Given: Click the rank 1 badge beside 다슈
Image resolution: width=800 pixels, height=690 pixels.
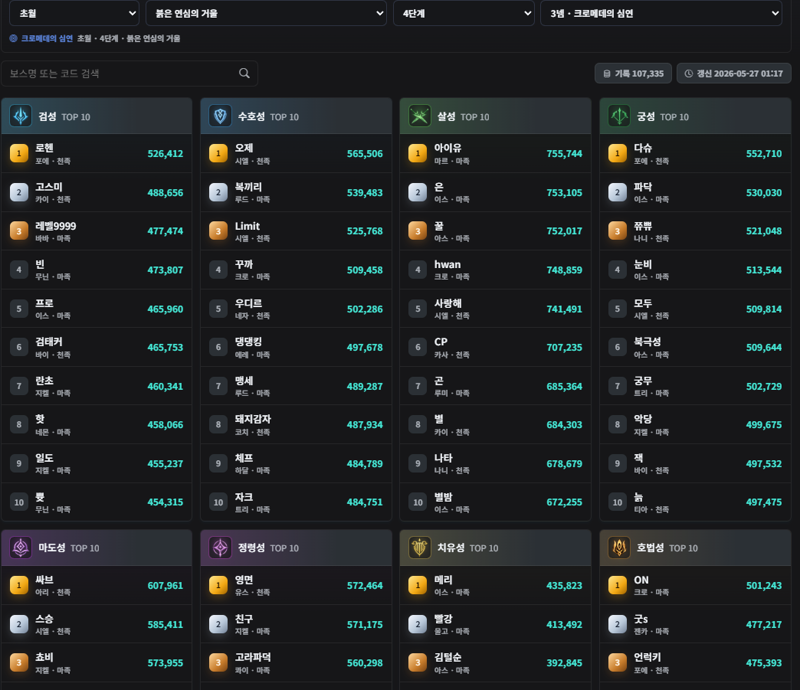Looking at the screenshot, I should pos(617,153).
